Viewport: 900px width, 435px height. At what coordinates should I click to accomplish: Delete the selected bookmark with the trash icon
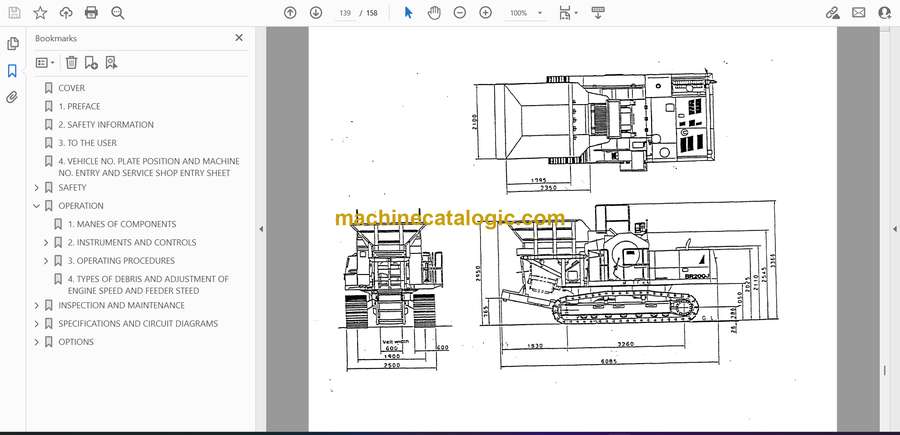tap(71, 63)
